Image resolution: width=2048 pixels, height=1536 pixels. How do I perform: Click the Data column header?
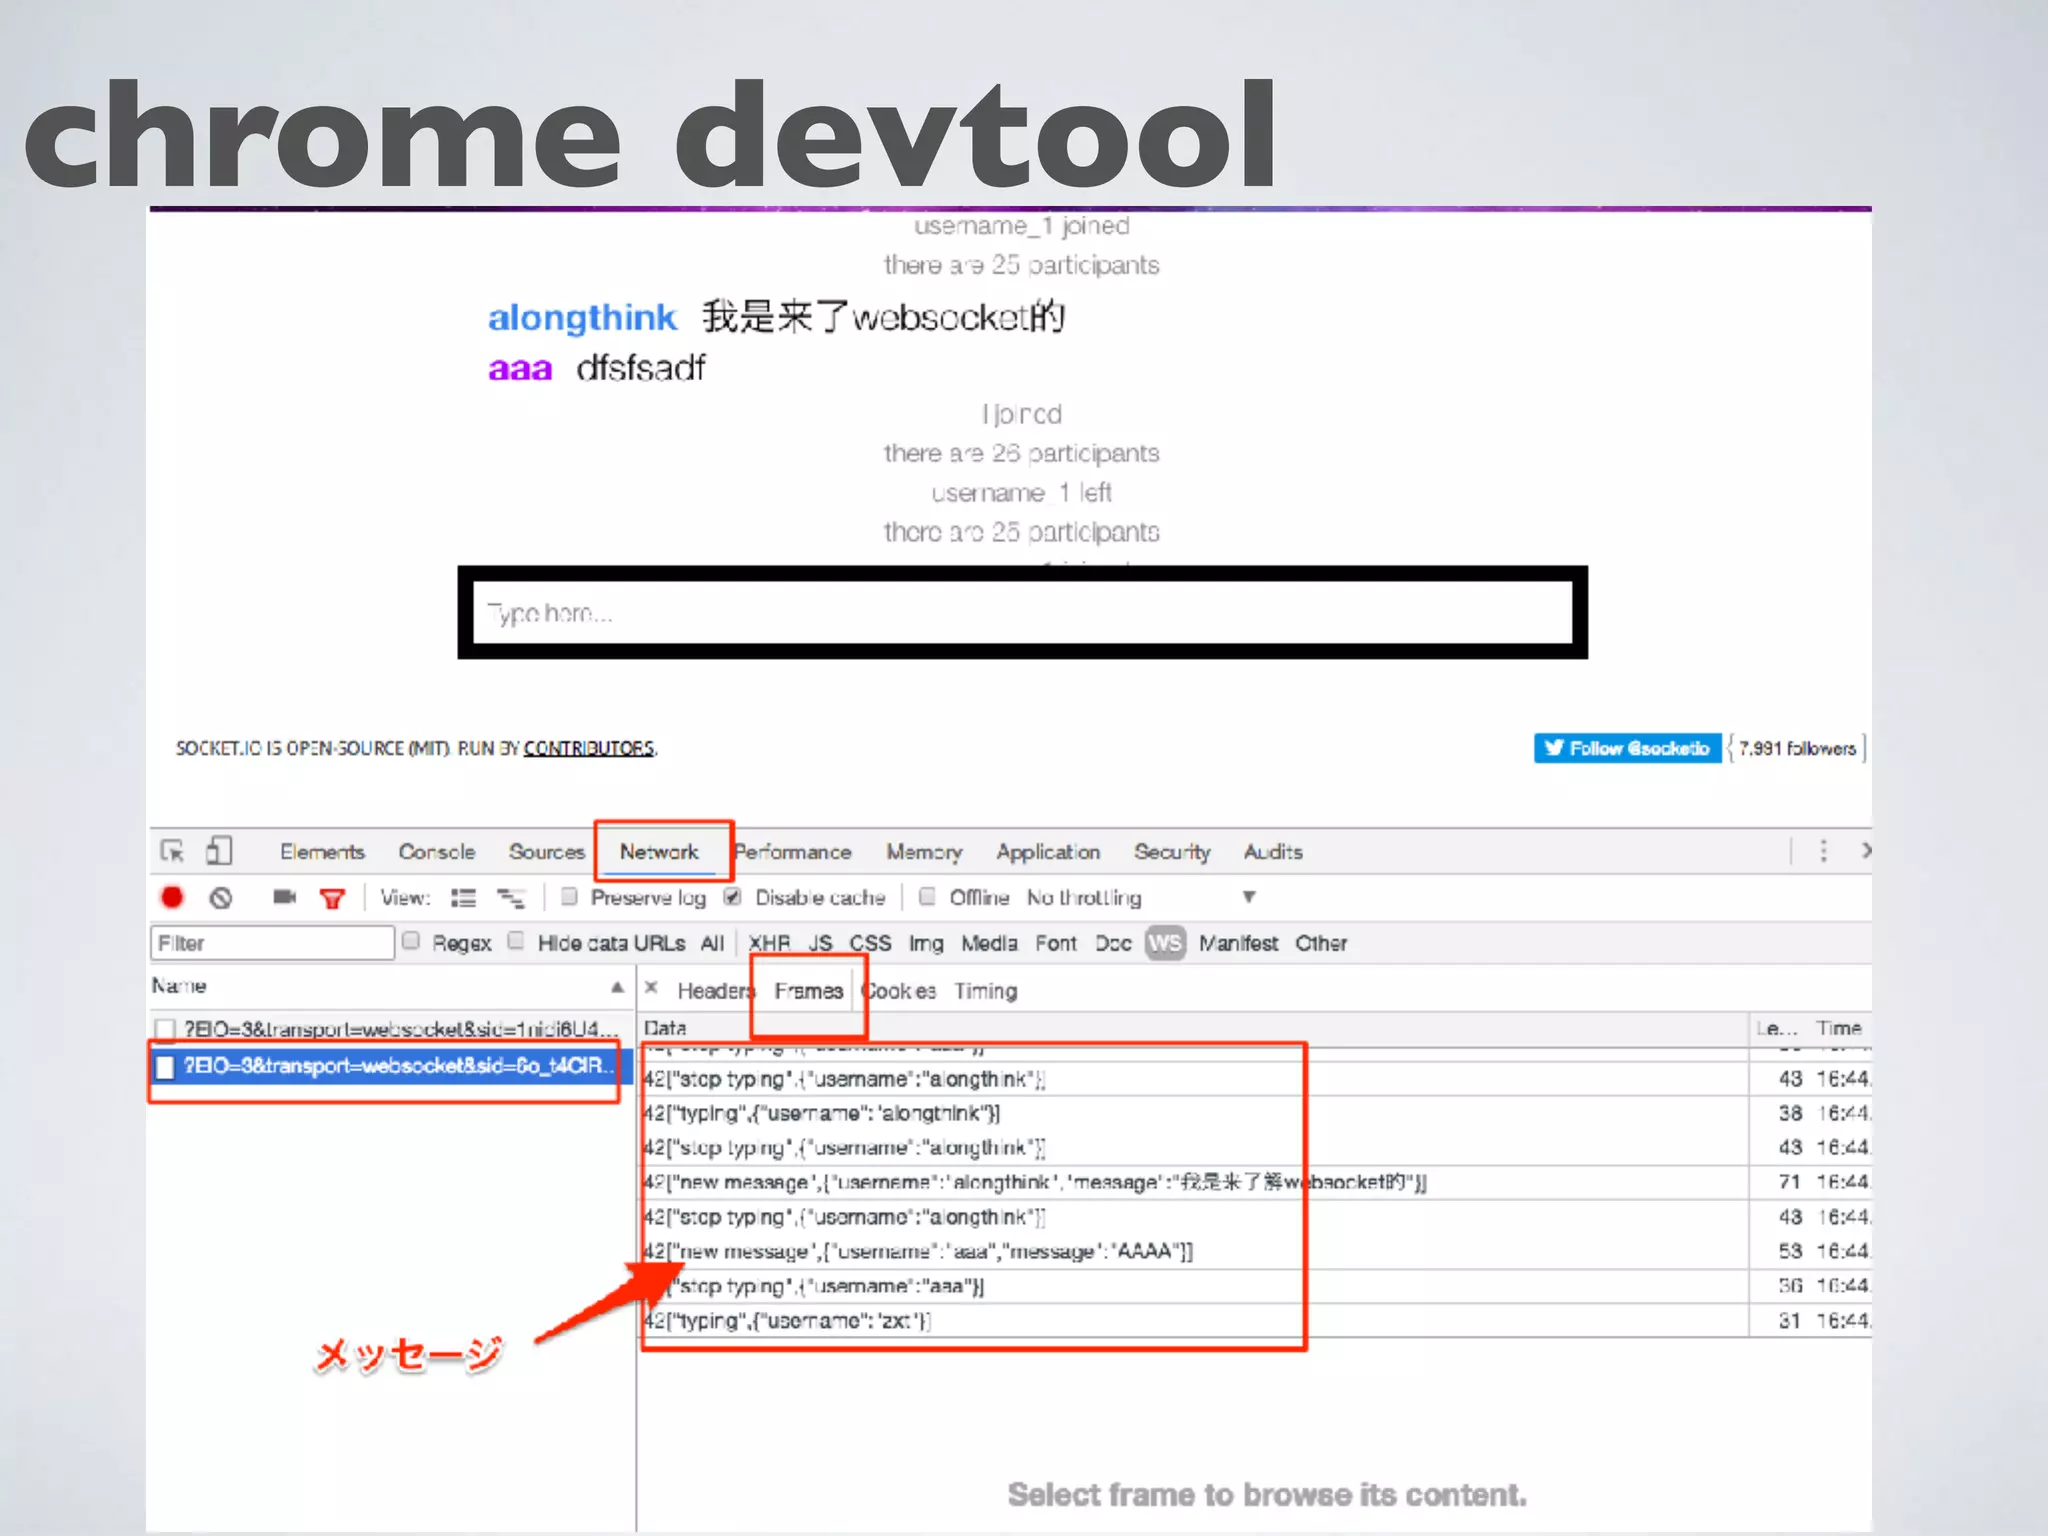click(x=1193, y=1028)
